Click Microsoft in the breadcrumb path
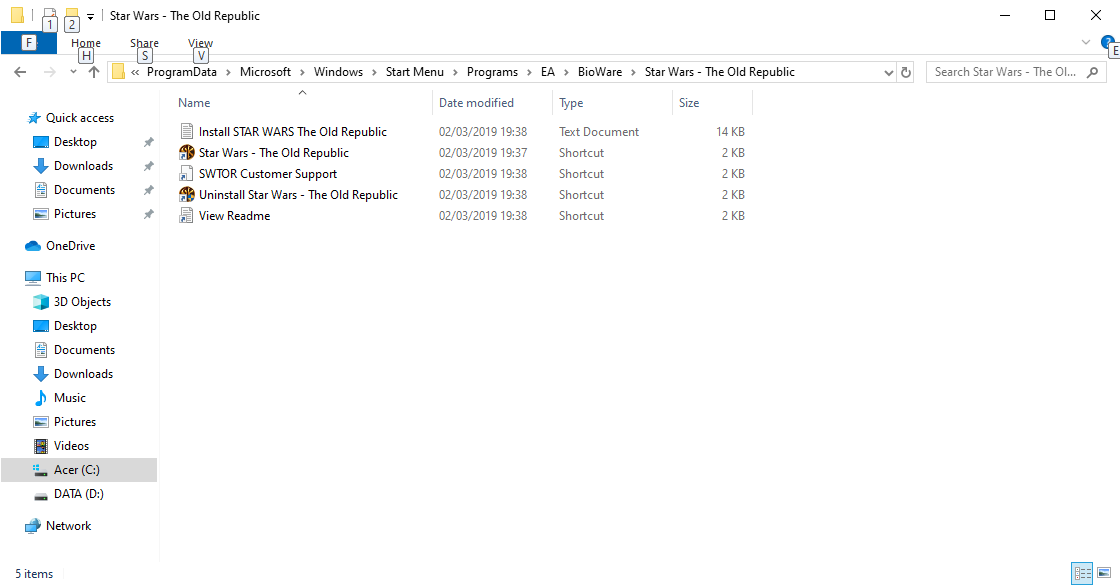 tap(265, 72)
